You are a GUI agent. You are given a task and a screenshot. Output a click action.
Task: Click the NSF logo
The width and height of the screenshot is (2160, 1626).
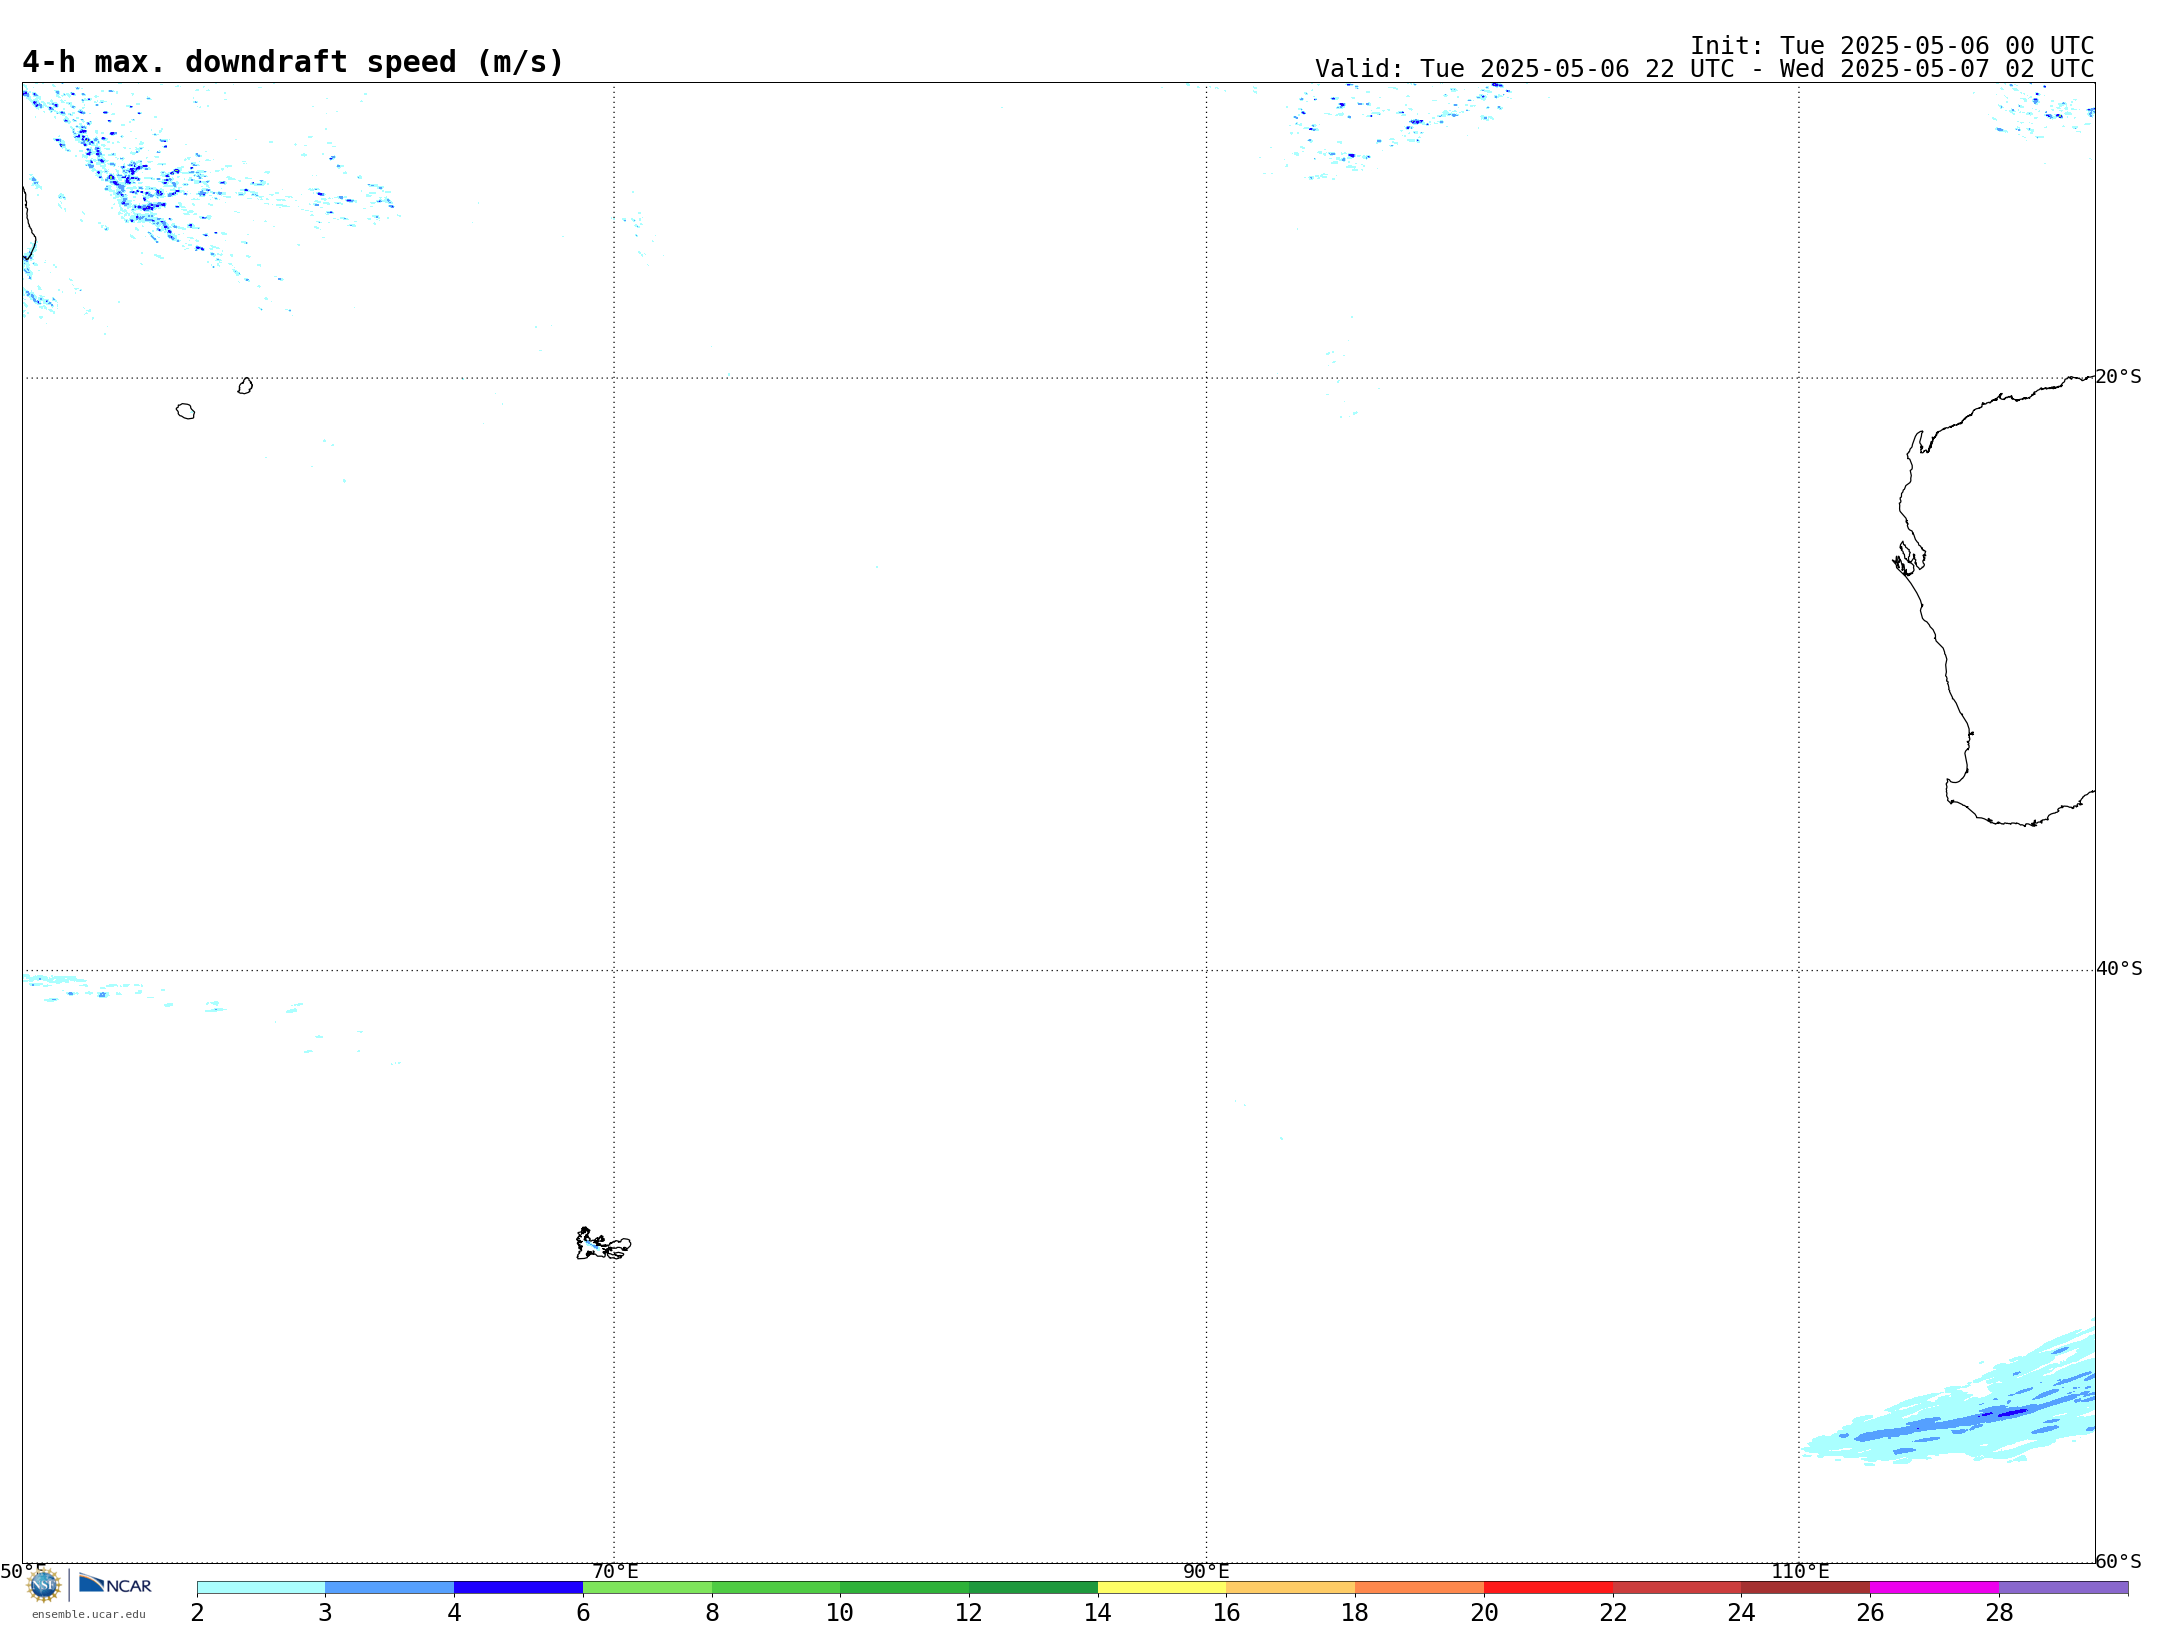[44, 1585]
